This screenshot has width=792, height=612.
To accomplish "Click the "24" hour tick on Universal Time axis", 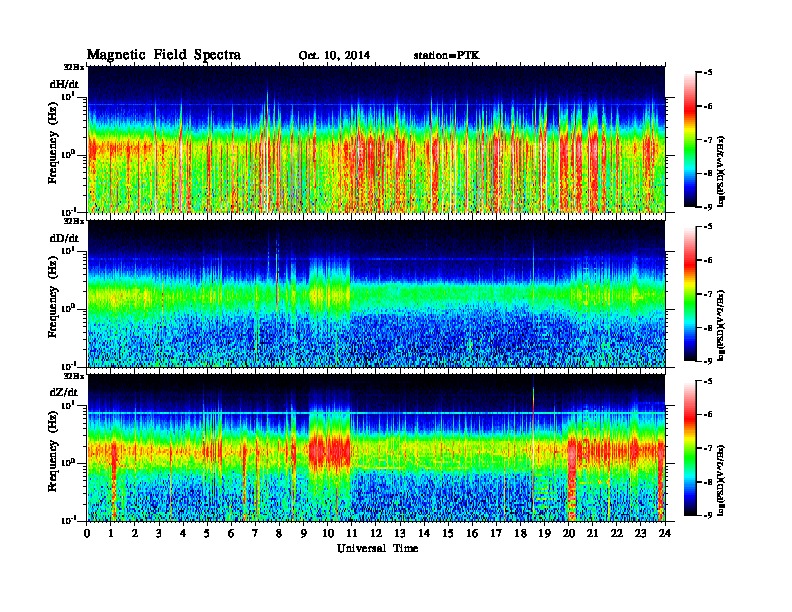I will point(665,533).
